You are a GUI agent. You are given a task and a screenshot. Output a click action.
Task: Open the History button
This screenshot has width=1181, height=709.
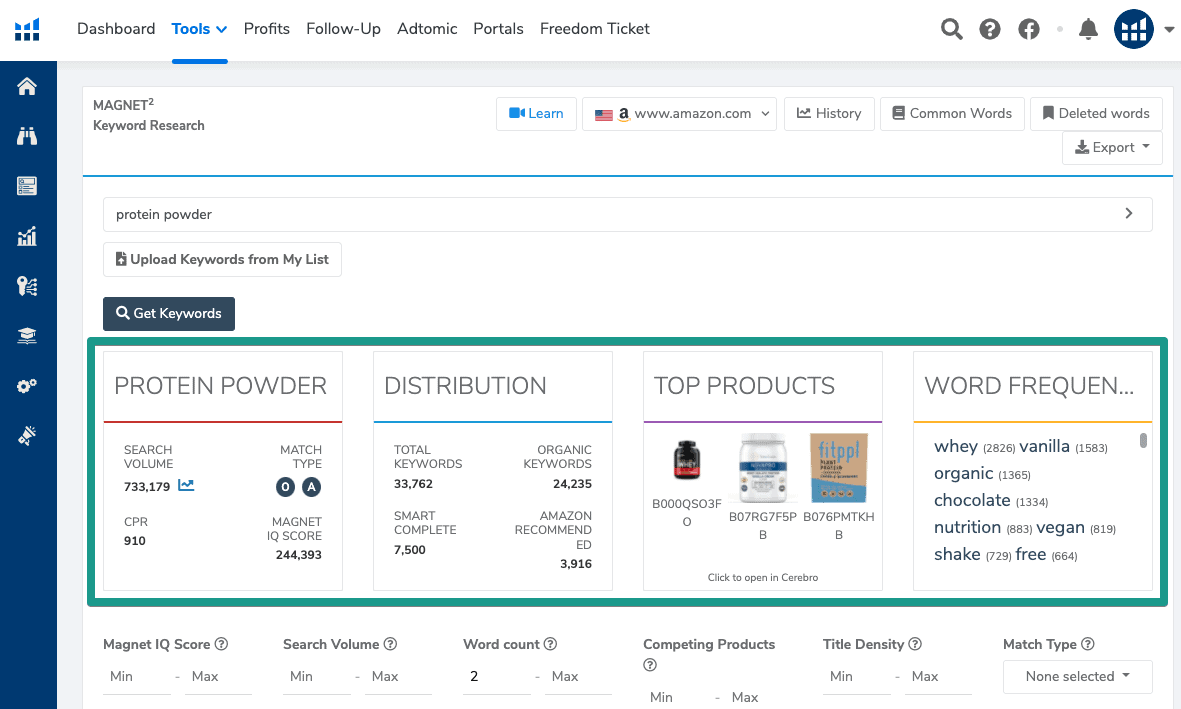pos(829,114)
